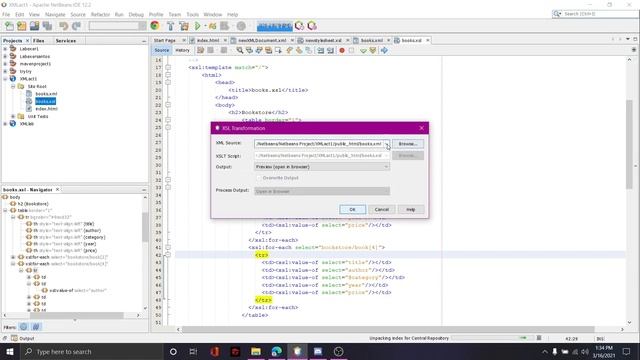Click the Navigator horizontal scrollbar
The height and width of the screenshot is (360, 640).
[76, 316]
